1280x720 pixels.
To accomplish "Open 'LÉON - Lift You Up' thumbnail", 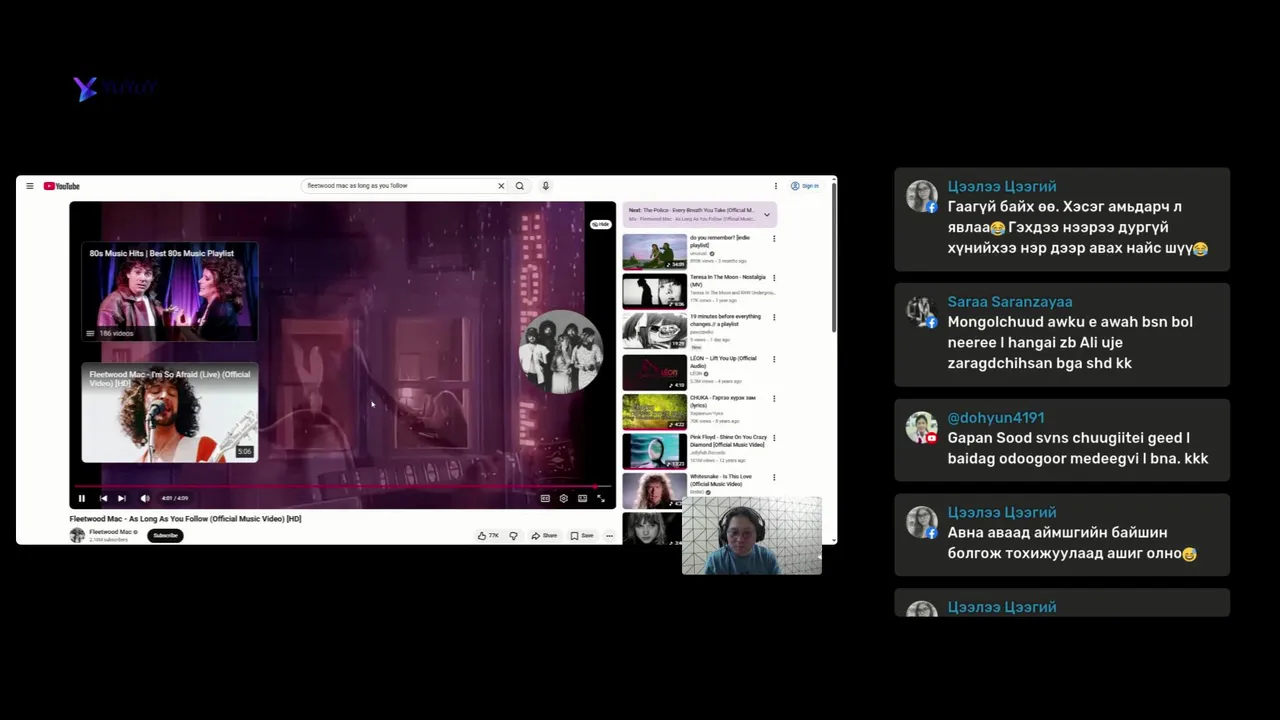I will 655,372.
